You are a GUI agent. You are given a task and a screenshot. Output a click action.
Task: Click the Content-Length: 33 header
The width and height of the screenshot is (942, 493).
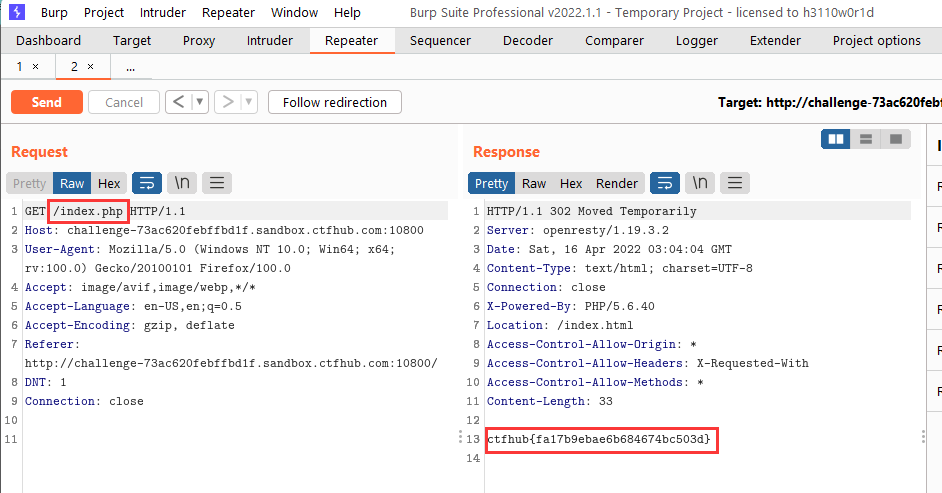pos(550,401)
